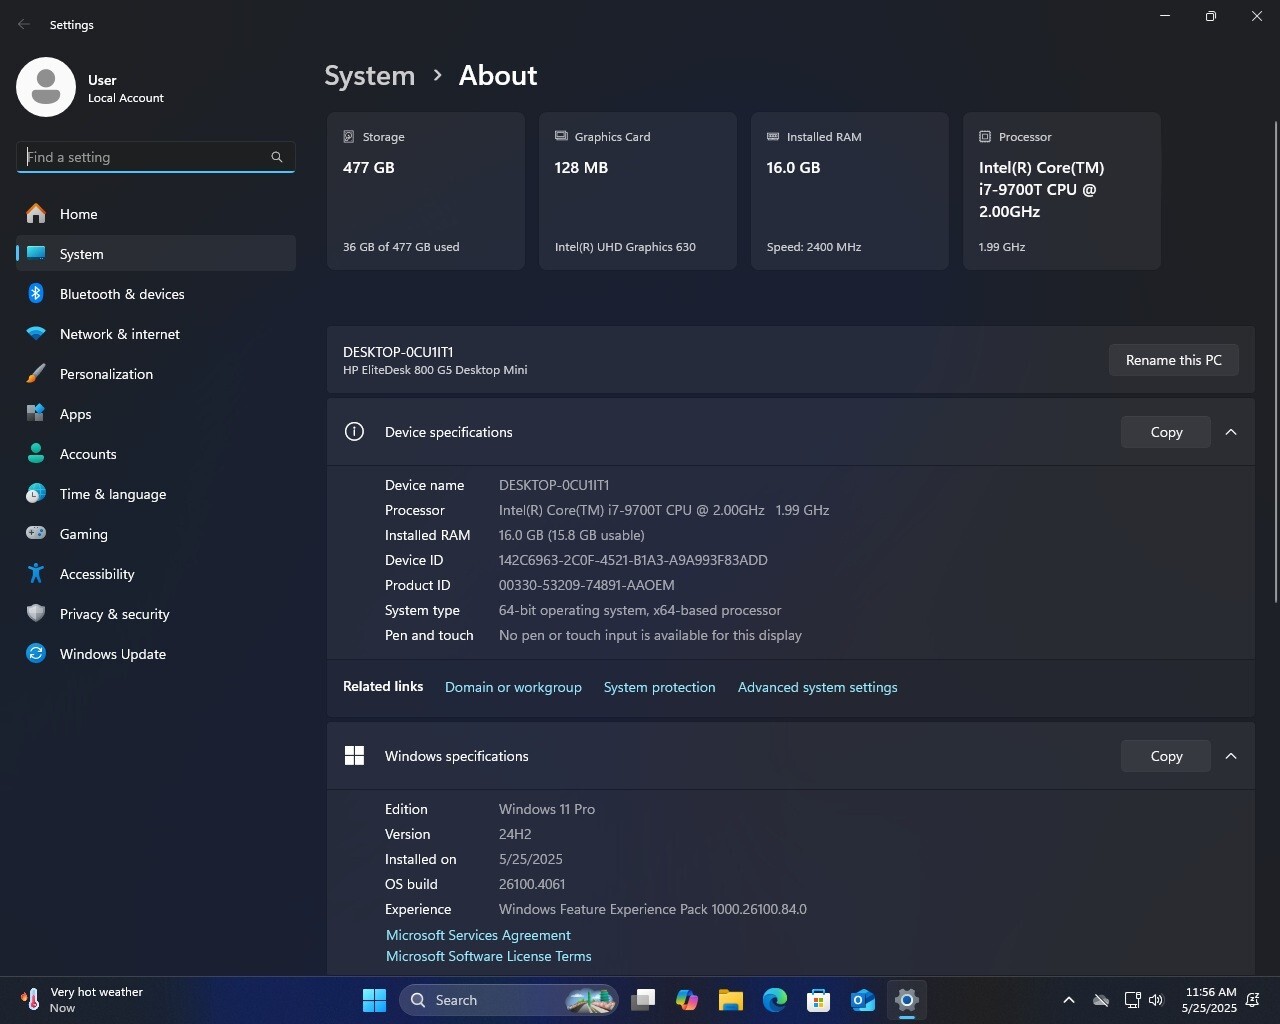Open Accessibility settings
The height and width of the screenshot is (1024, 1280).
click(x=156, y=574)
